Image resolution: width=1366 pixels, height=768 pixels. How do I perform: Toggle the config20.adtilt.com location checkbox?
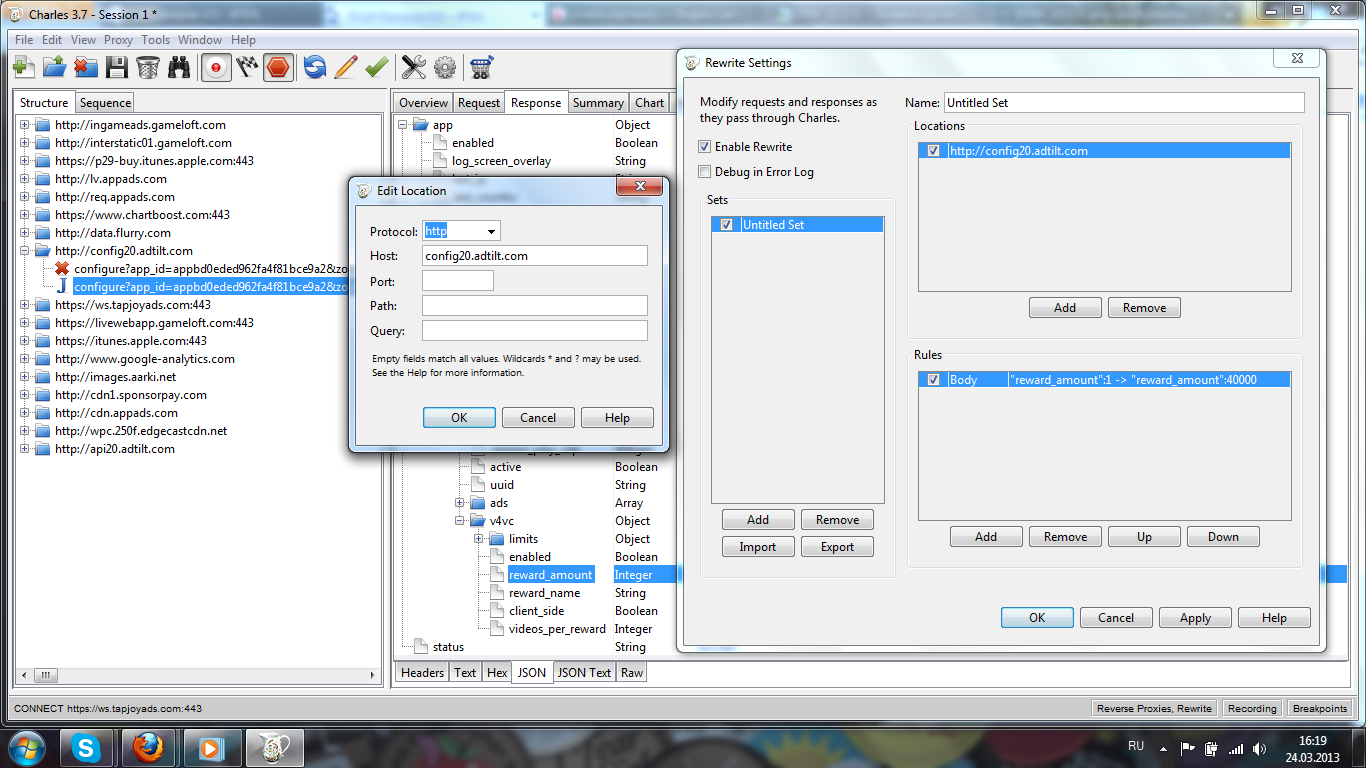934,151
